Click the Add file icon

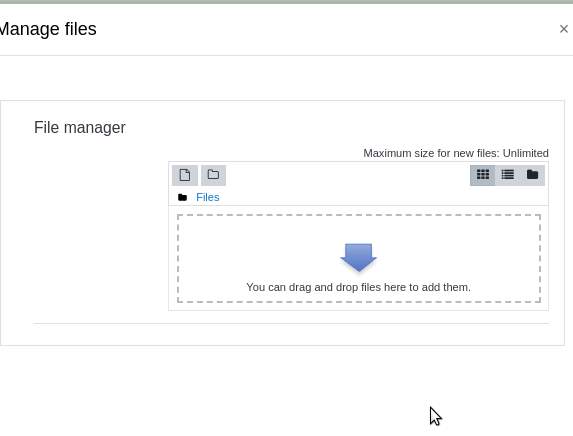pos(185,175)
